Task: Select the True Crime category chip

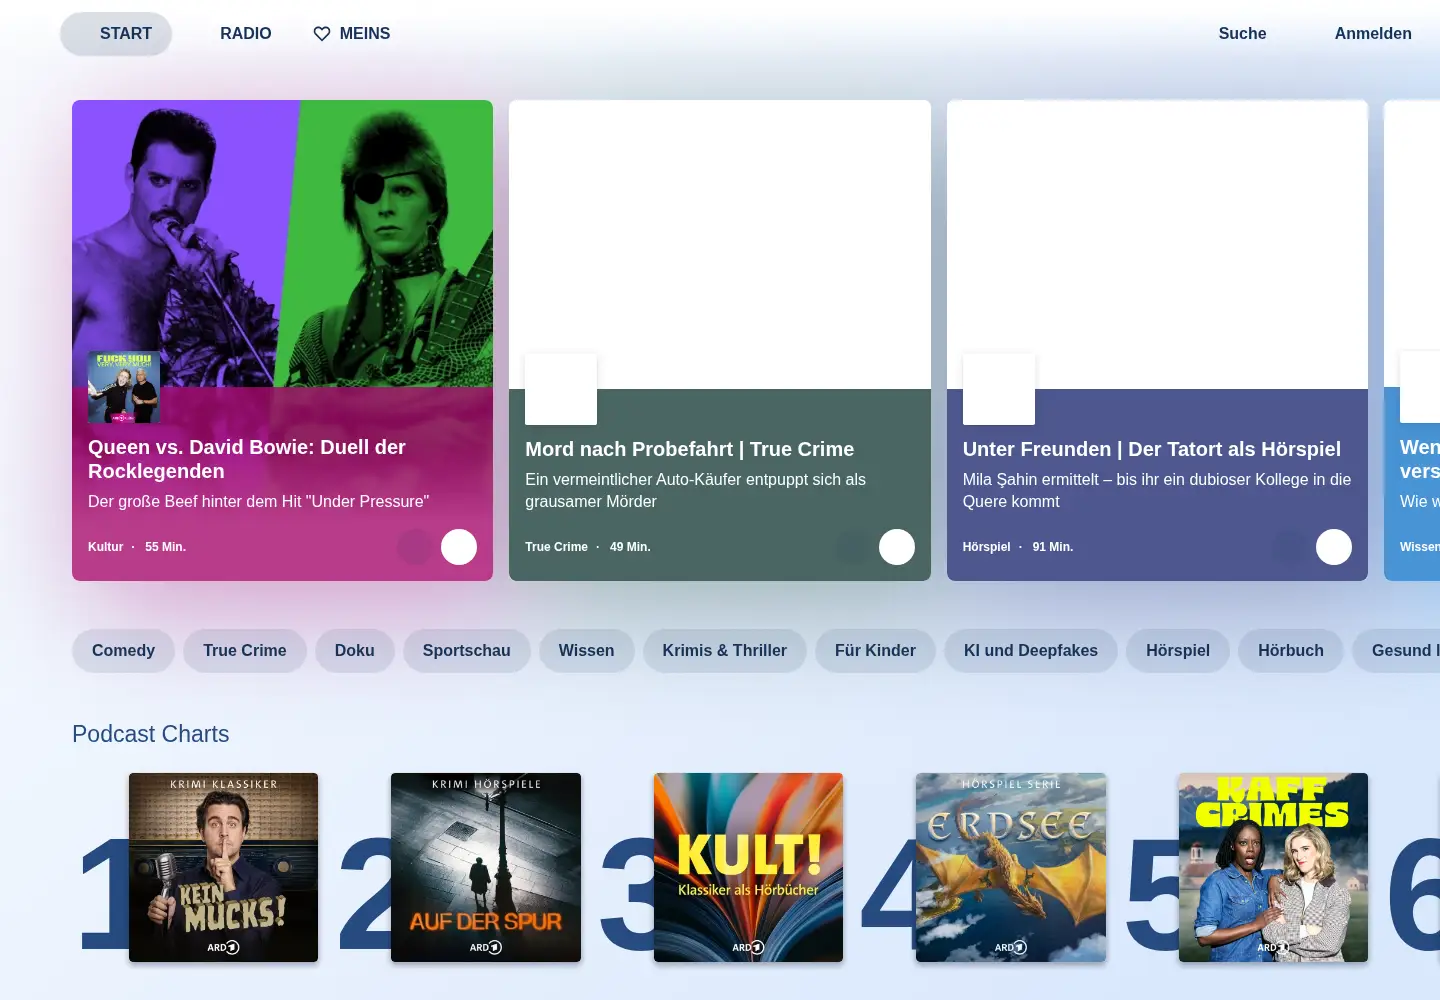Action: point(245,651)
